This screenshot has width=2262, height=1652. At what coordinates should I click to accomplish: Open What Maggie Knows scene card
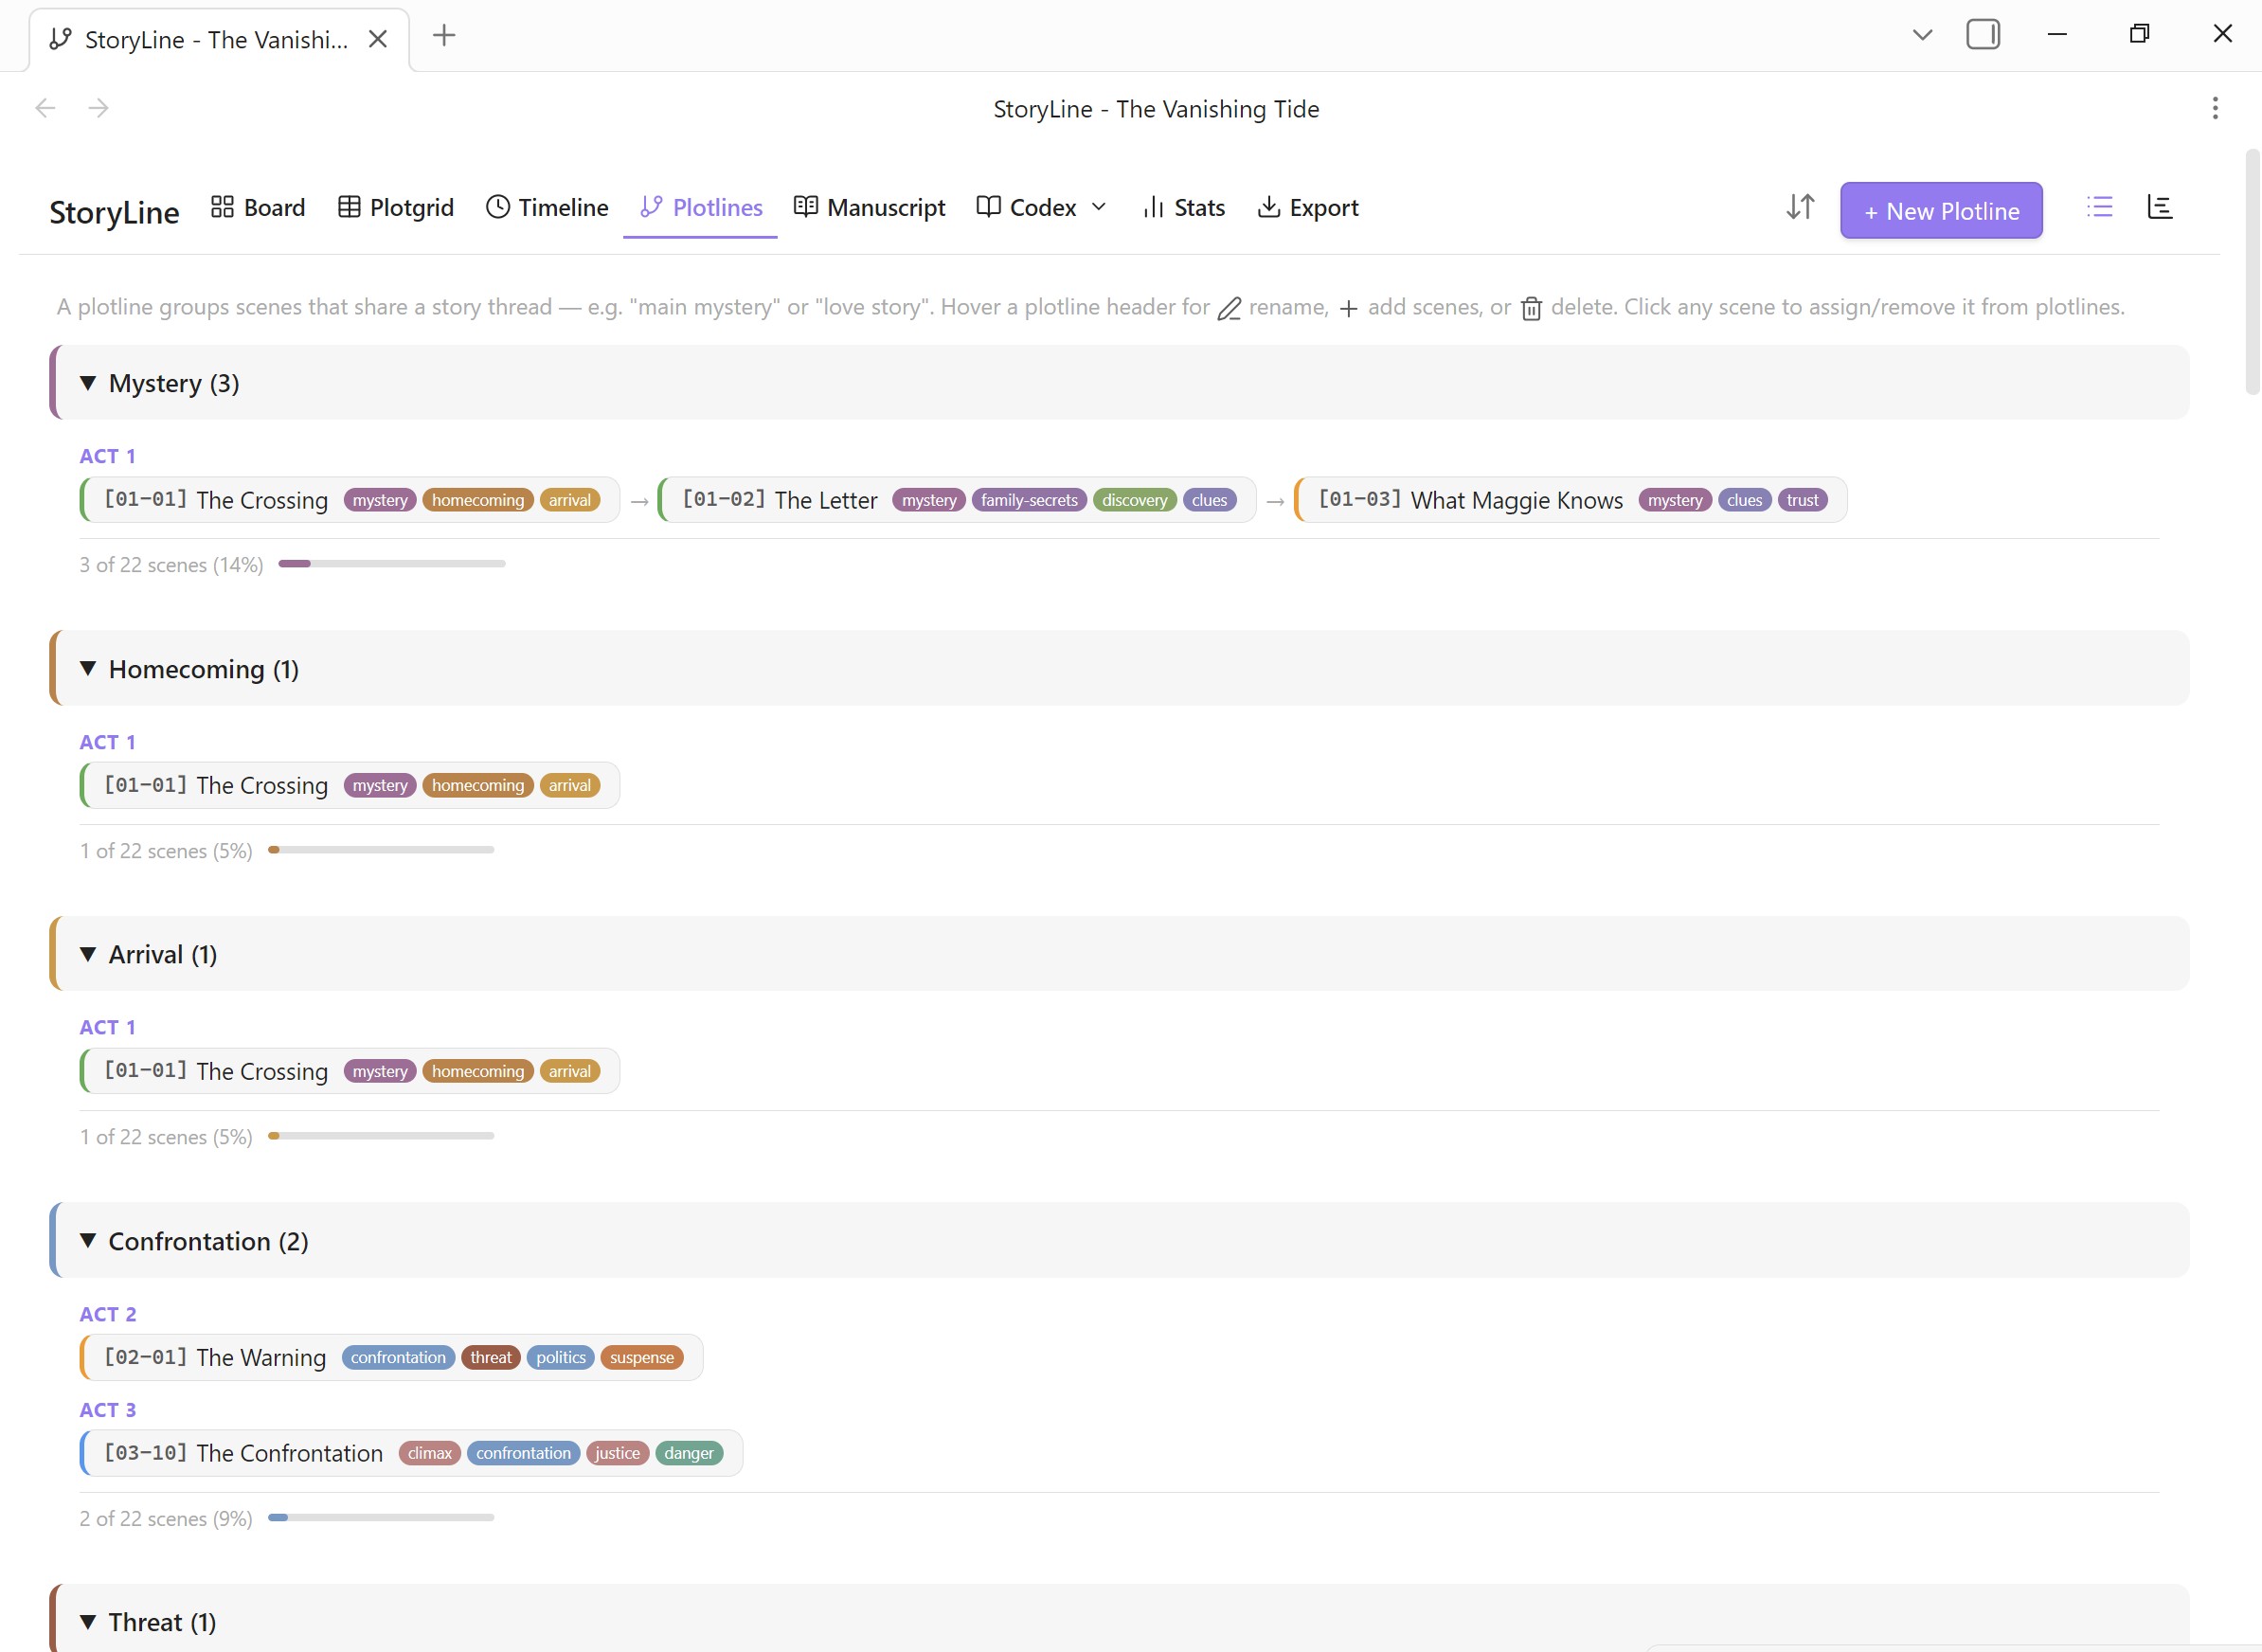[x=1570, y=500]
